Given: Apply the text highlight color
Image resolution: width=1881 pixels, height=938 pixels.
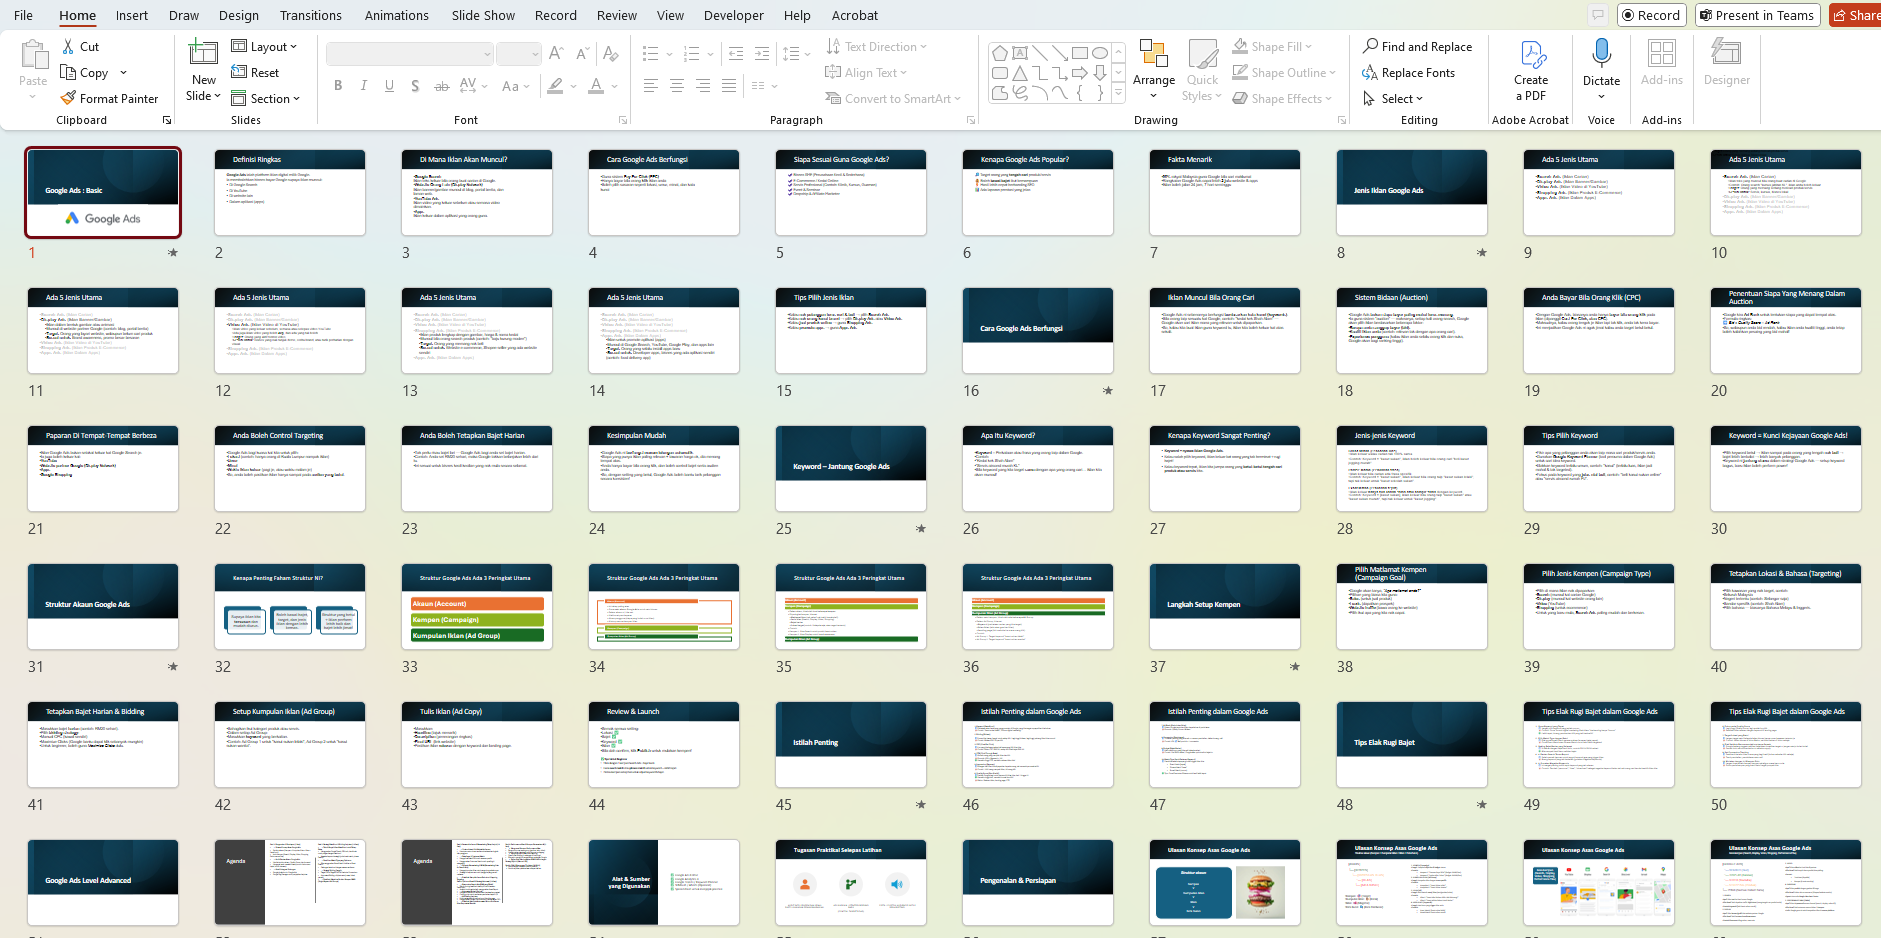Looking at the screenshot, I should point(555,86).
